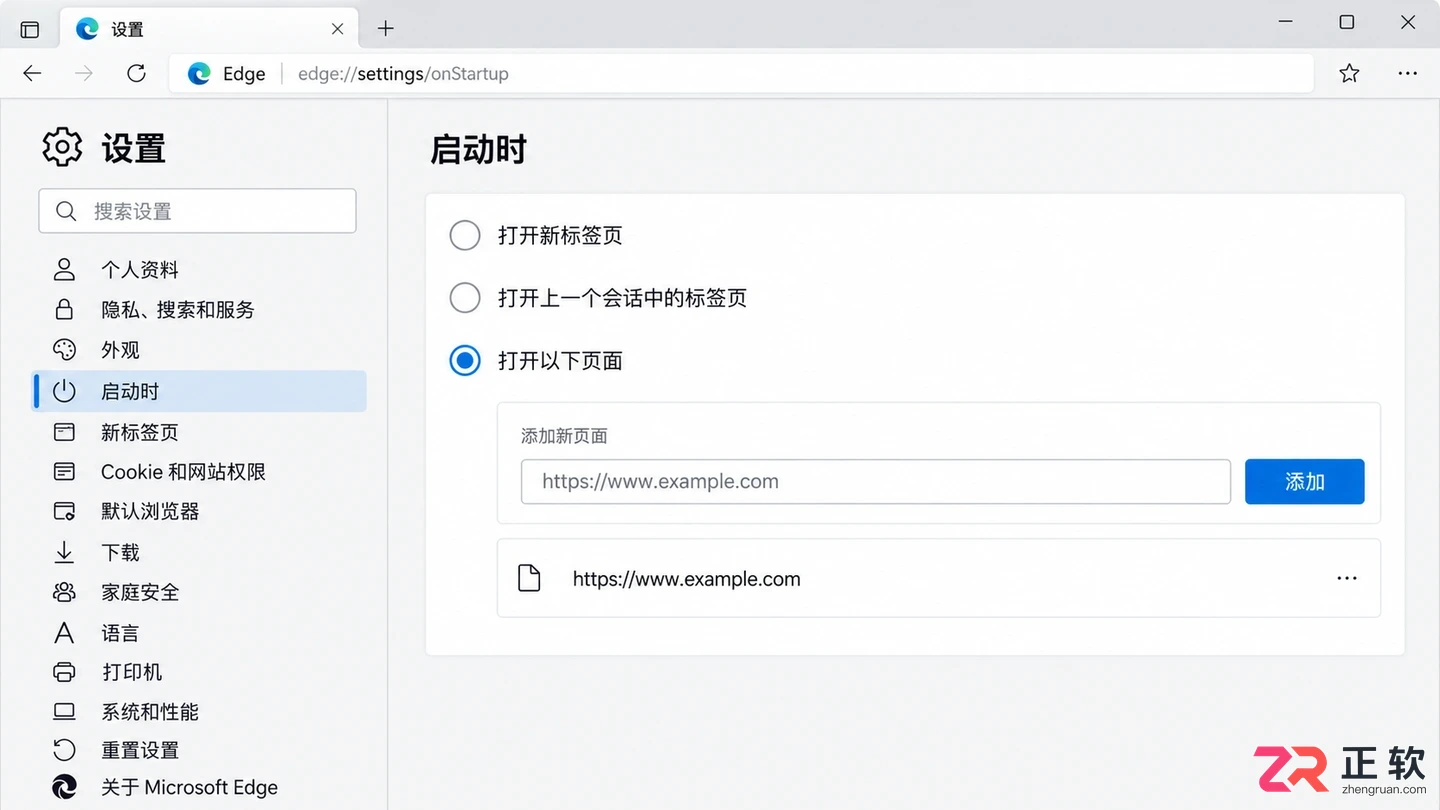The width and height of the screenshot is (1440, 810).
Task: Select 打开新标签页 radio button
Action: tap(465, 236)
